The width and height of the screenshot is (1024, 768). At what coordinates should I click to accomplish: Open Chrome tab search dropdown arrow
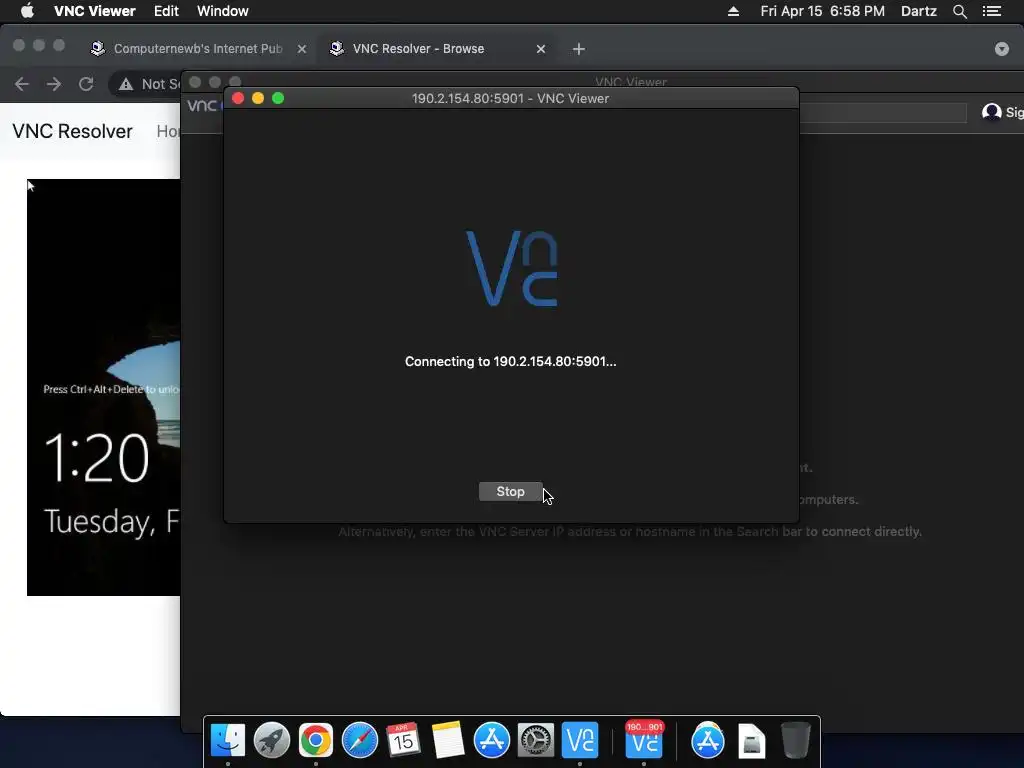1002,49
